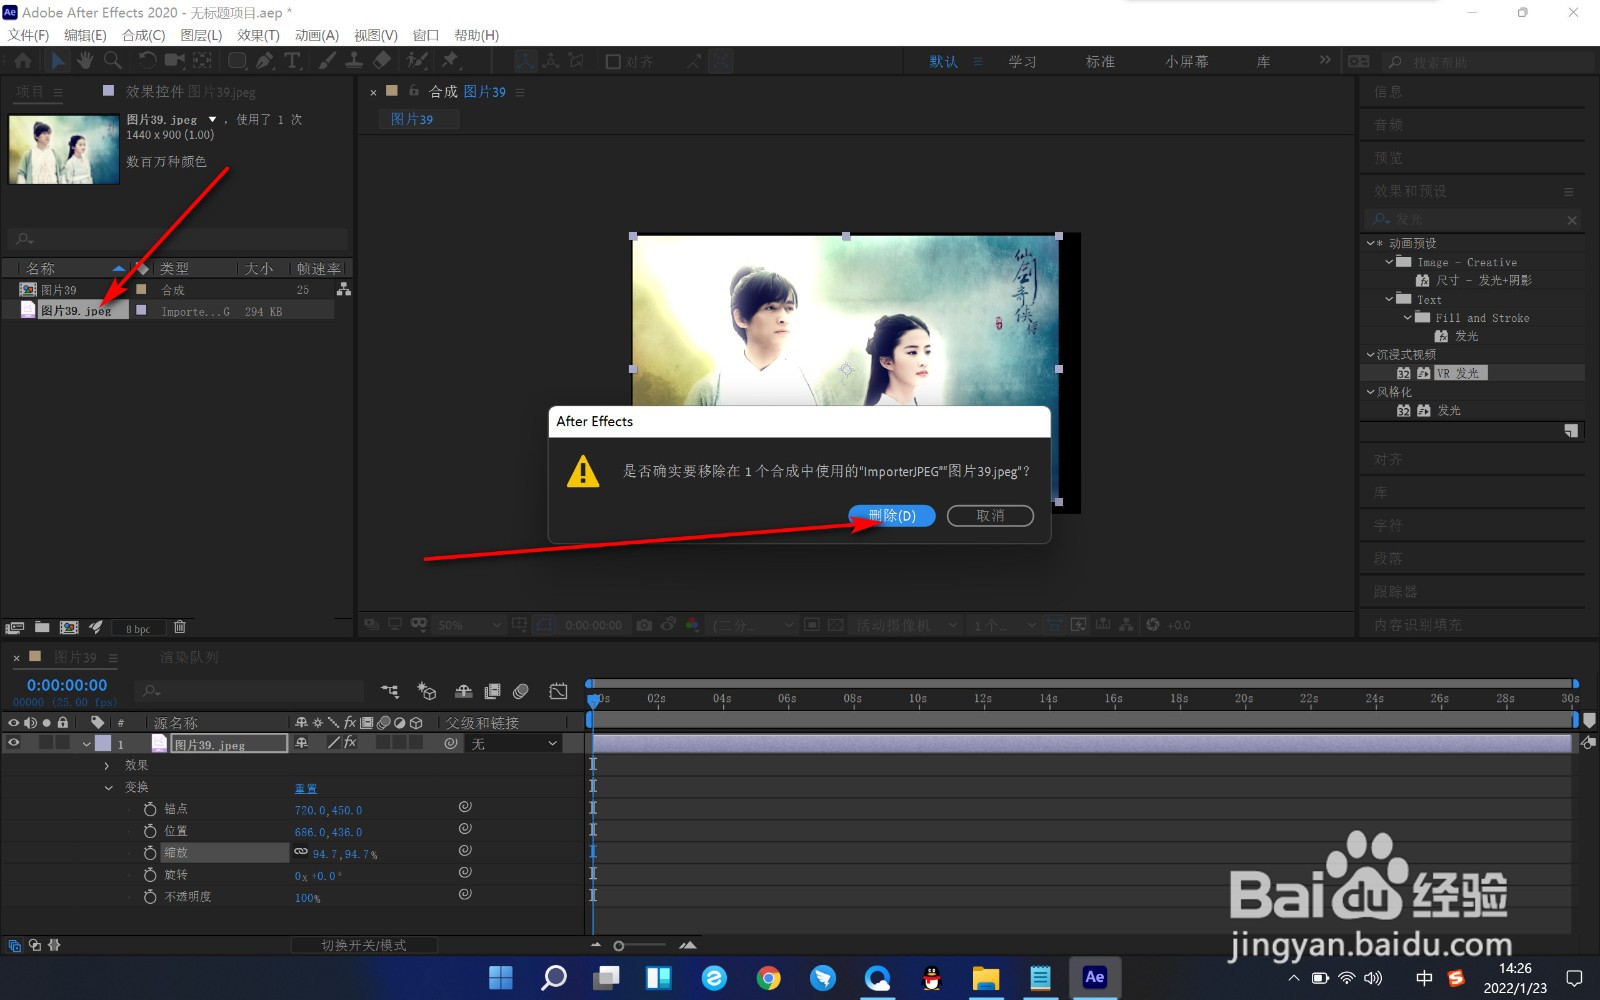
Task: Collapse 风格化 category in effects panel
Action: click(x=1370, y=392)
